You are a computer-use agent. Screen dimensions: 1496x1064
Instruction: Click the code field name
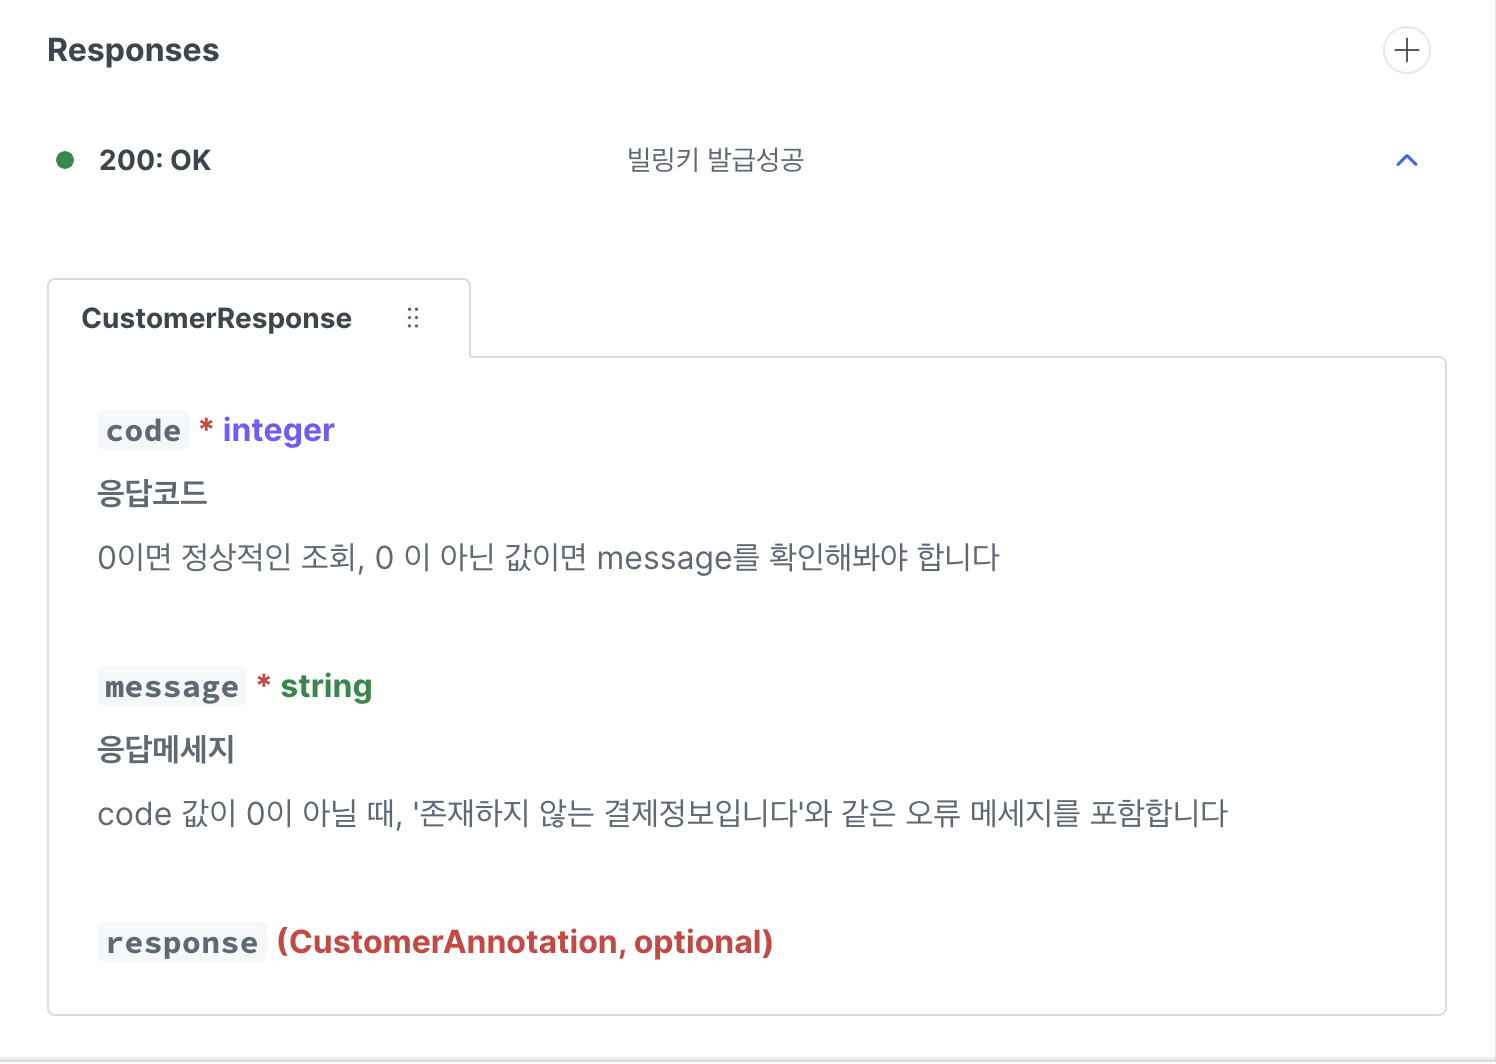tap(144, 430)
